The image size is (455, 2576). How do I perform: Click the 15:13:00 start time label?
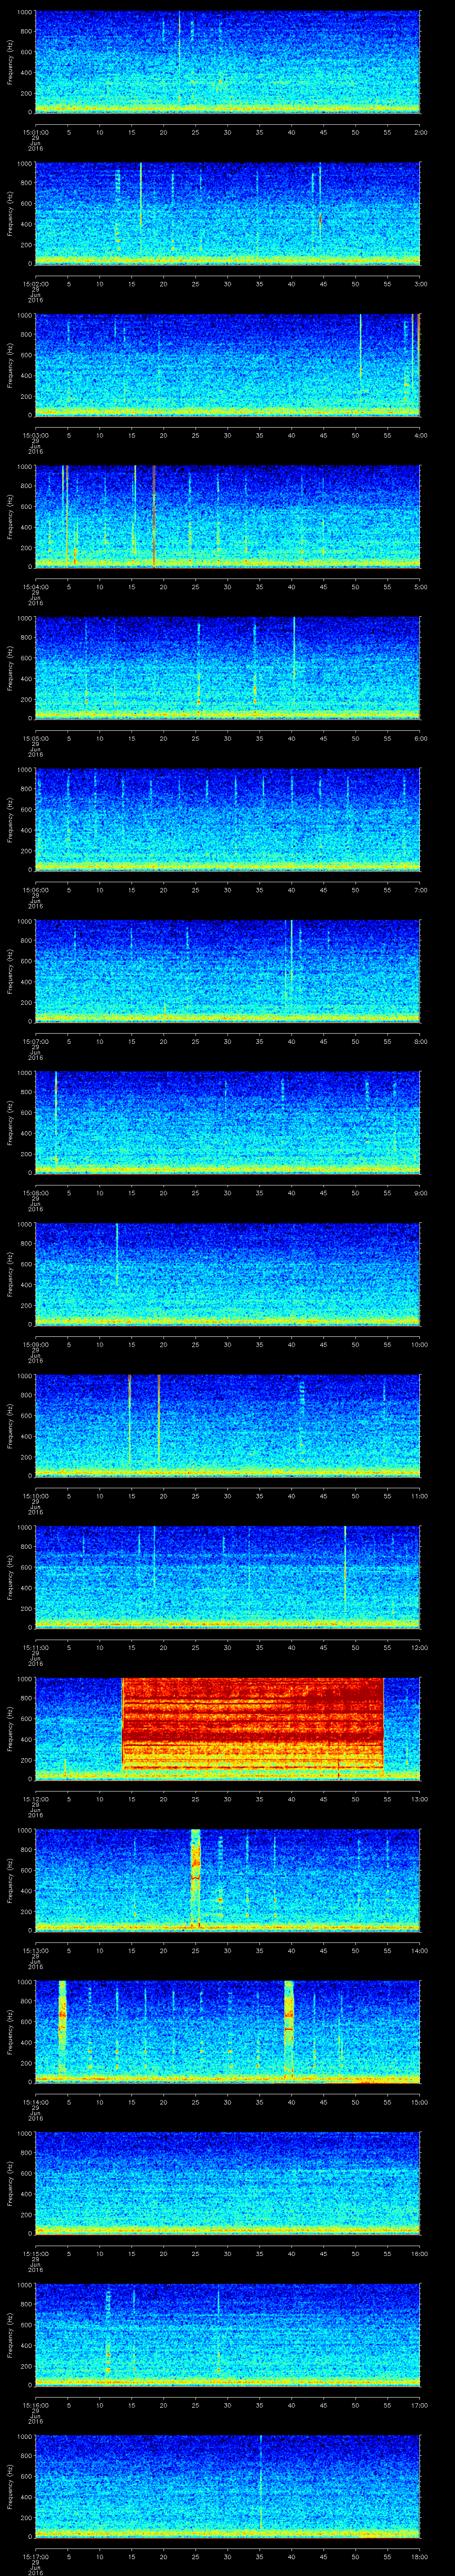tap(35, 1950)
